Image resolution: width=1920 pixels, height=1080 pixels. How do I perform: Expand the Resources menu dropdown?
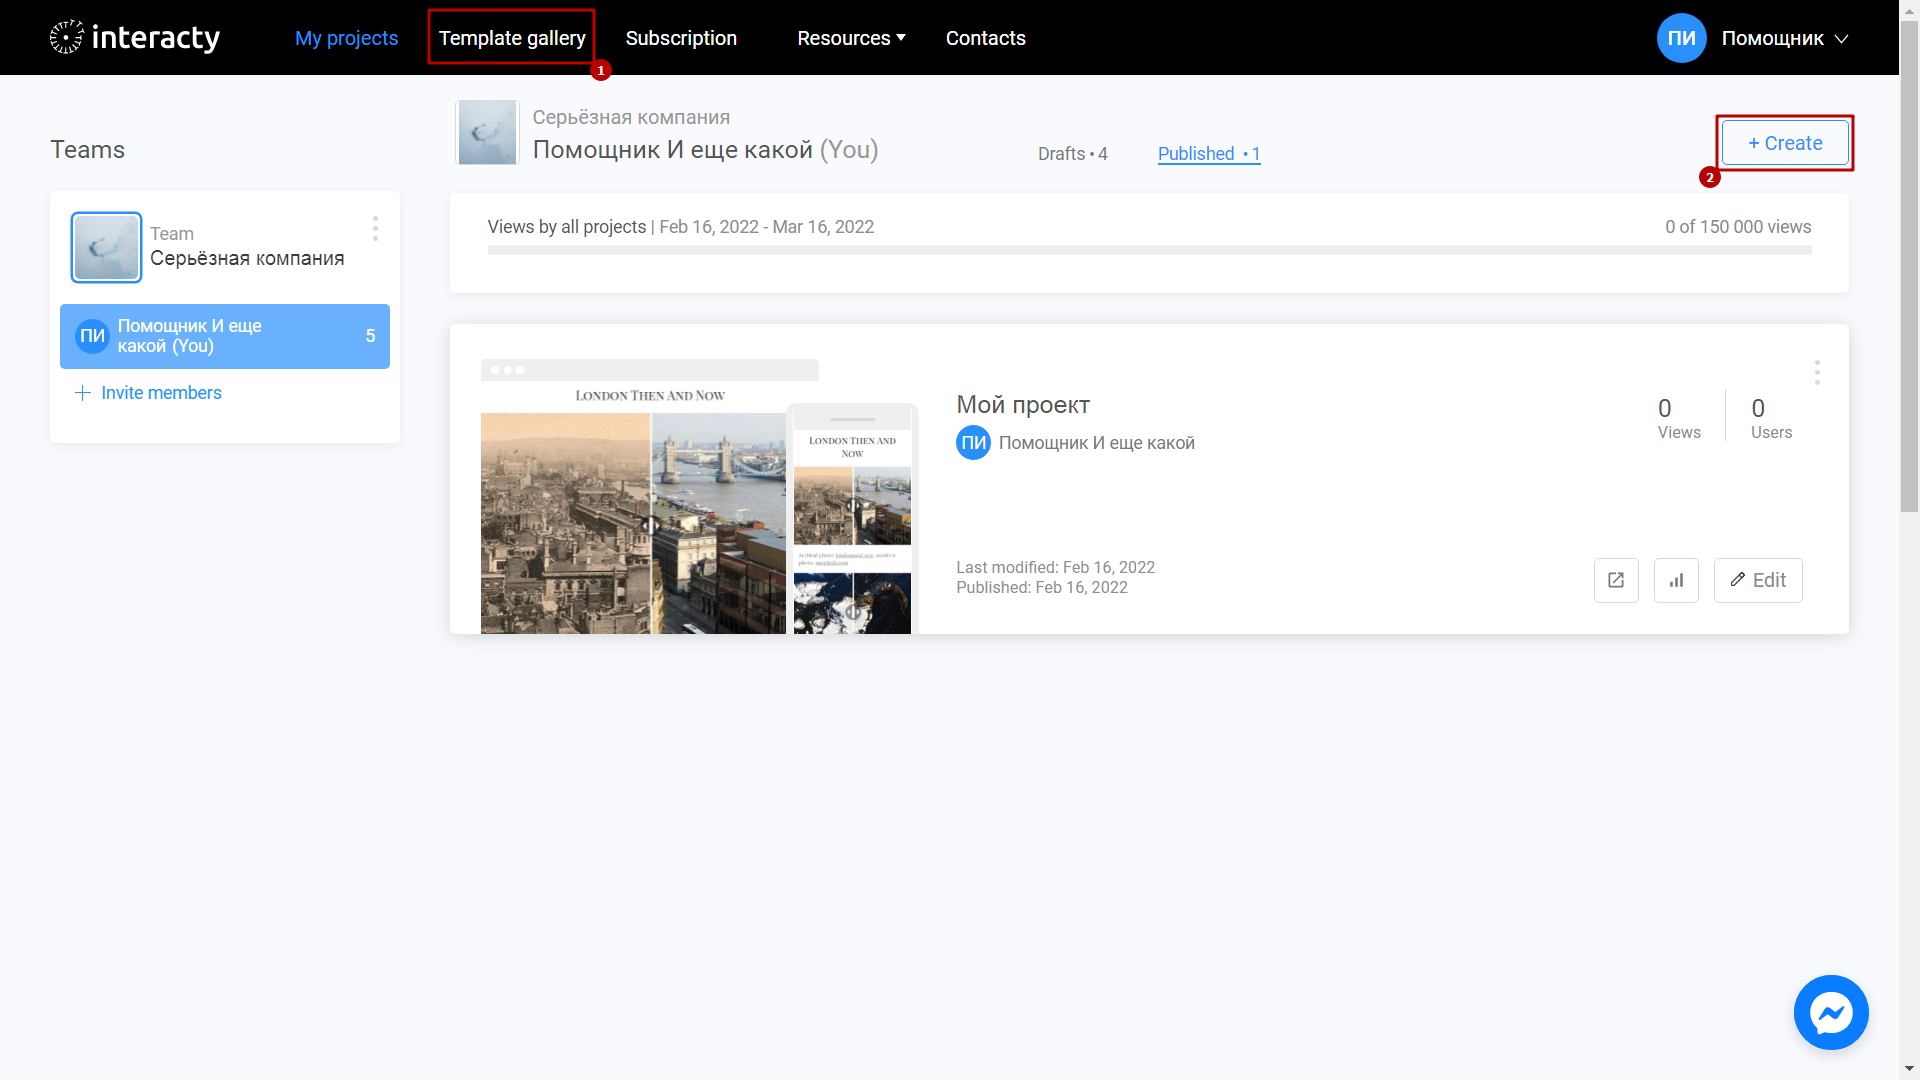click(x=849, y=37)
